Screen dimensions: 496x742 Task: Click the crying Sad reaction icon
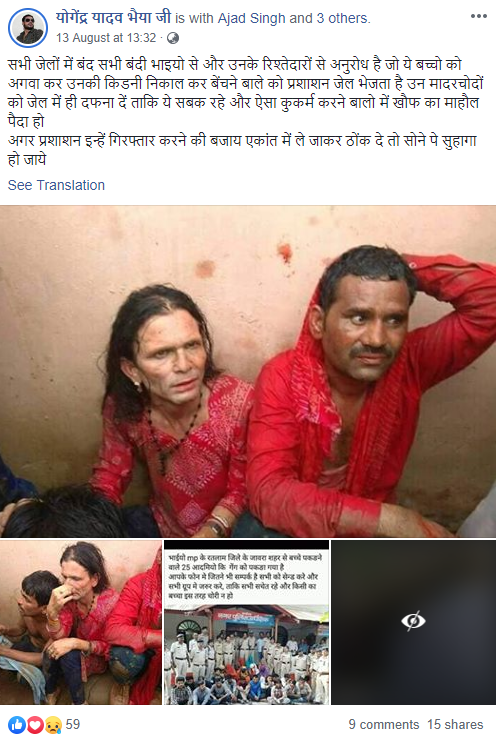click(x=53, y=724)
